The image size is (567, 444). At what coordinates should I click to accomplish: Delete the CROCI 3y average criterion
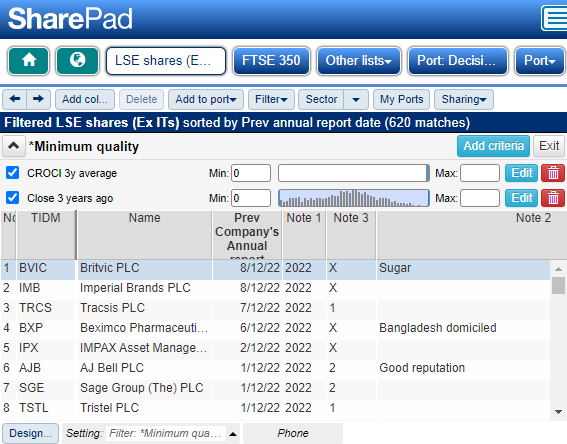(553, 173)
